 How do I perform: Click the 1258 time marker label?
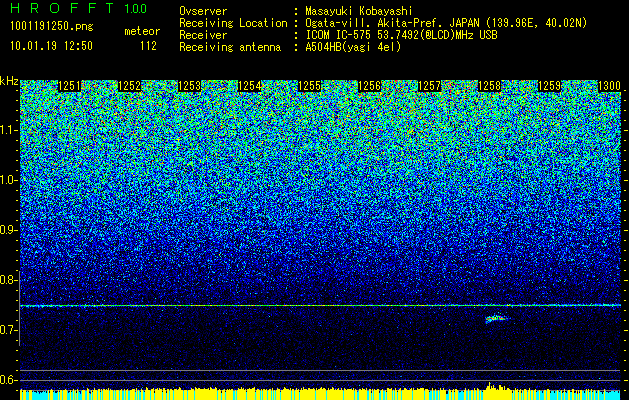coord(489,86)
